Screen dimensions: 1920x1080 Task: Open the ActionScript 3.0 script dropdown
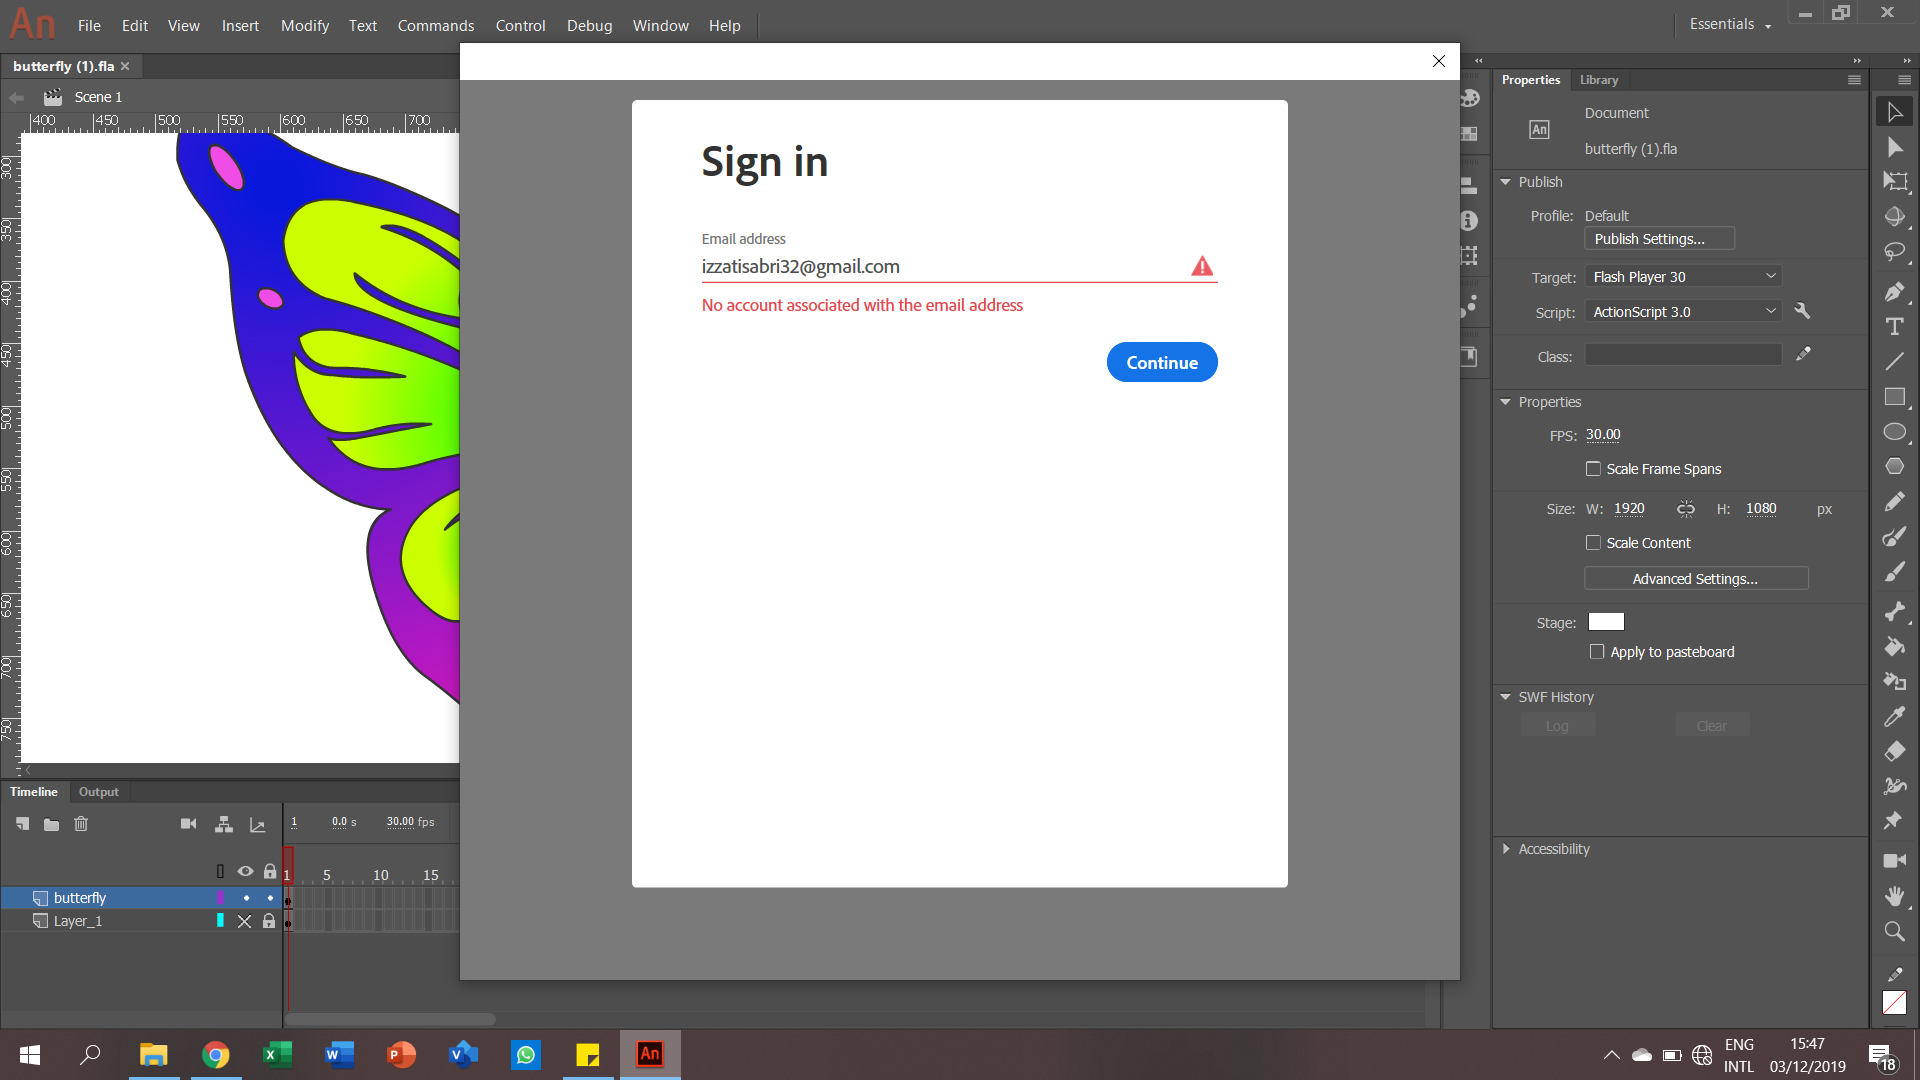tap(1682, 311)
